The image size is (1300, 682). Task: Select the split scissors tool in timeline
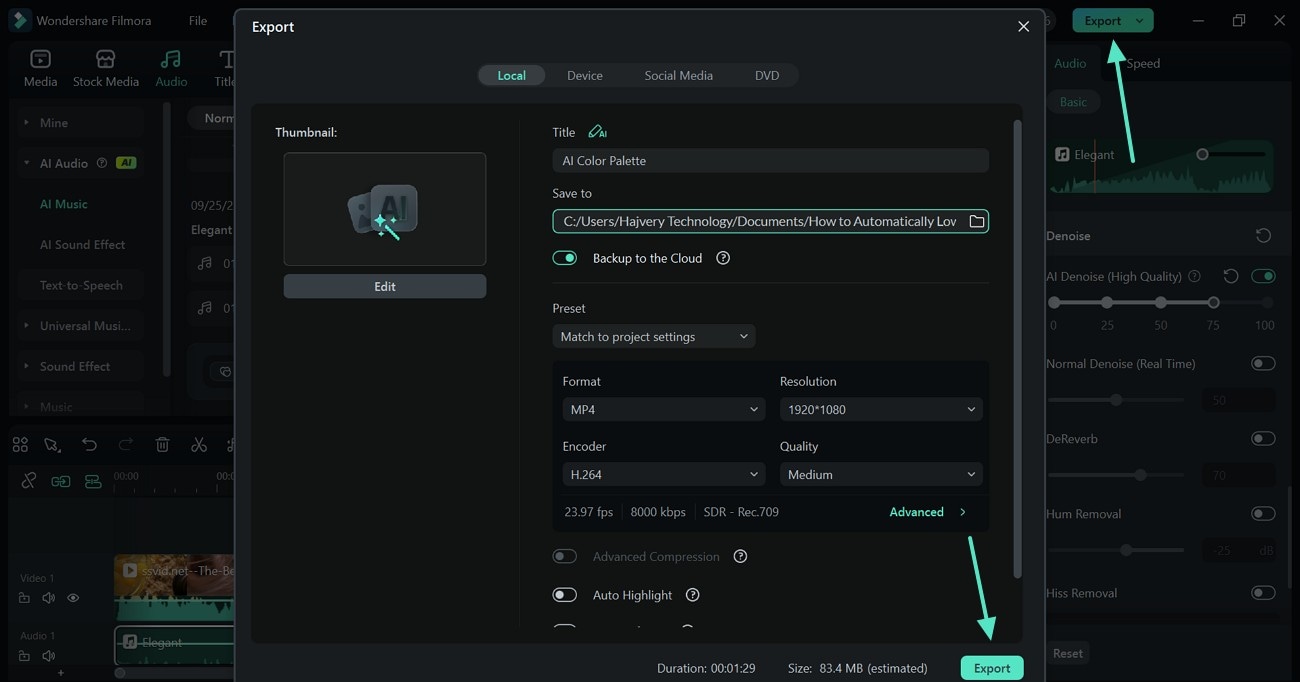point(199,445)
